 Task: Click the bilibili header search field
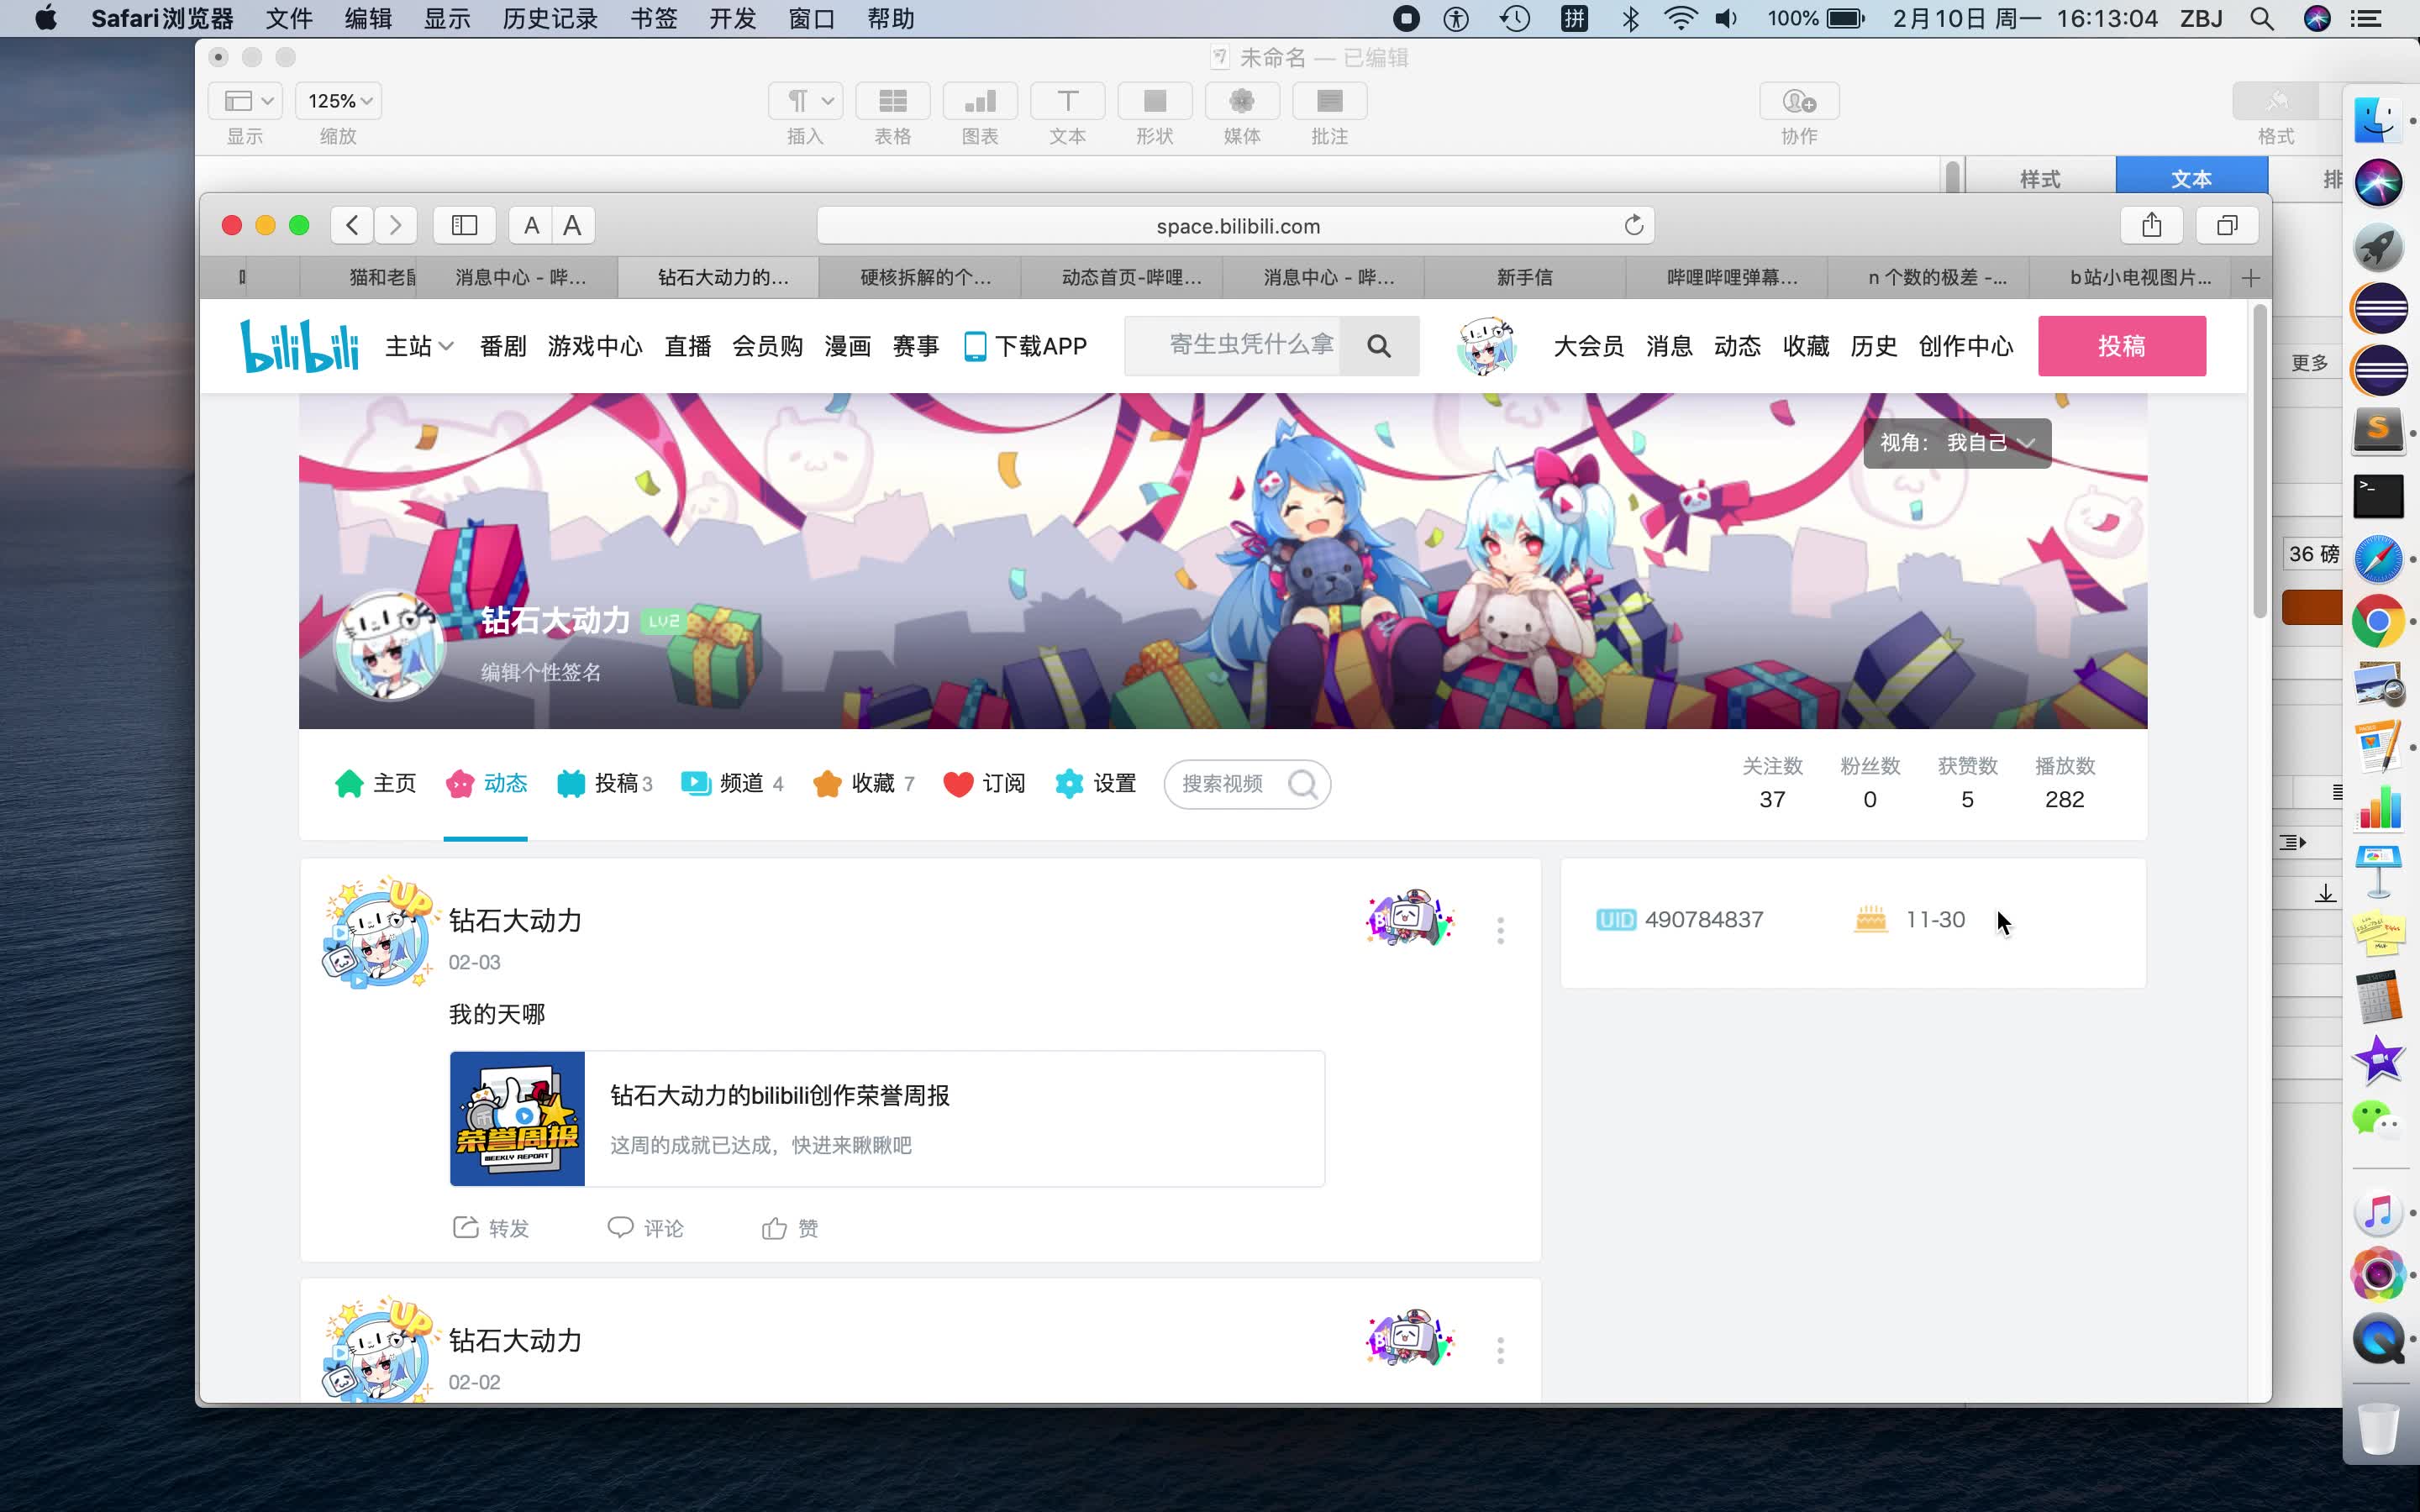[1232, 346]
